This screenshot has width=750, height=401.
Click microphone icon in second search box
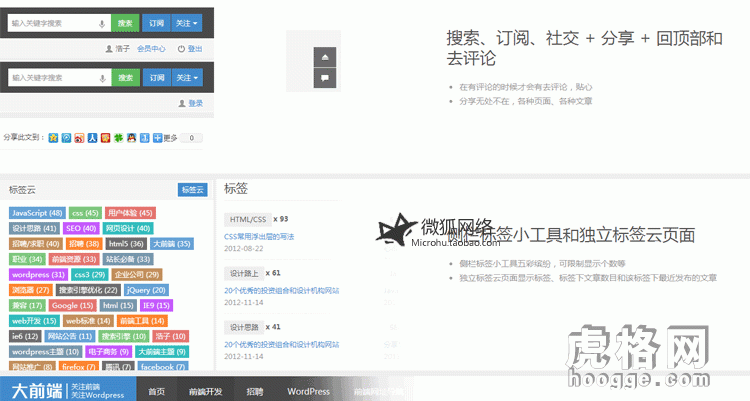pos(102,77)
